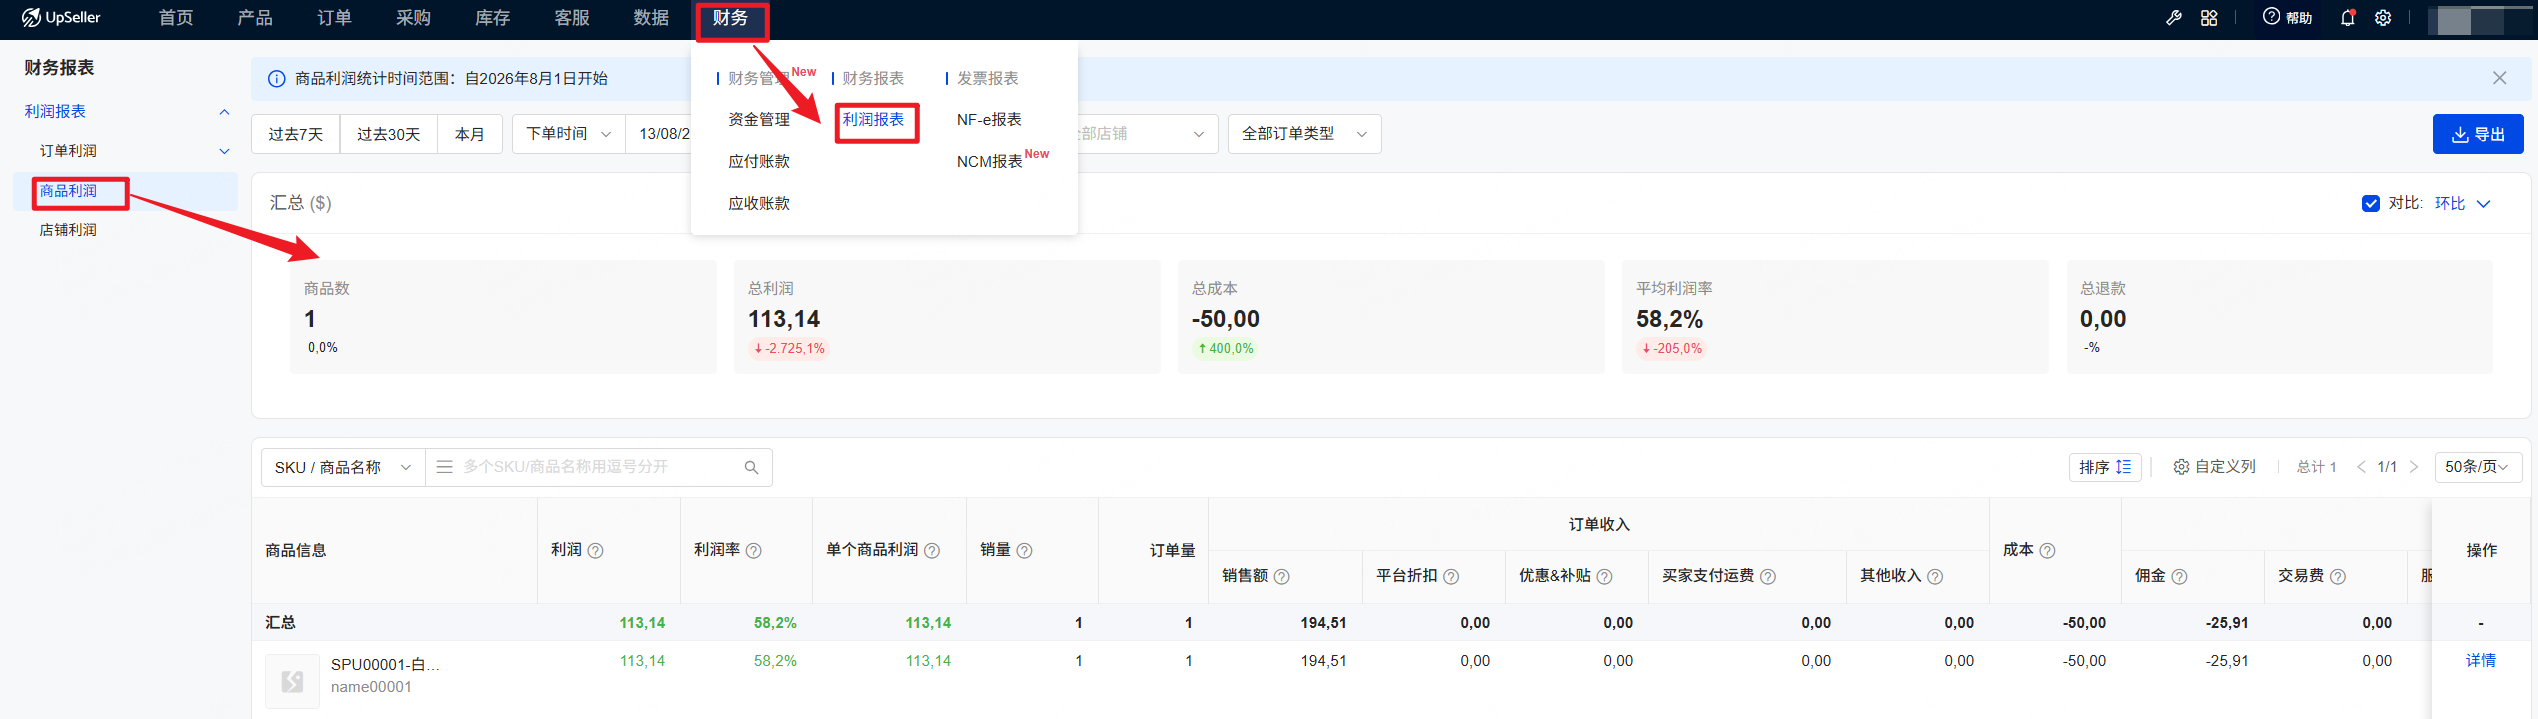Click the search magnifier in SKU field
Image resolution: width=2538 pixels, height=719 pixels.
pos(751,467)
